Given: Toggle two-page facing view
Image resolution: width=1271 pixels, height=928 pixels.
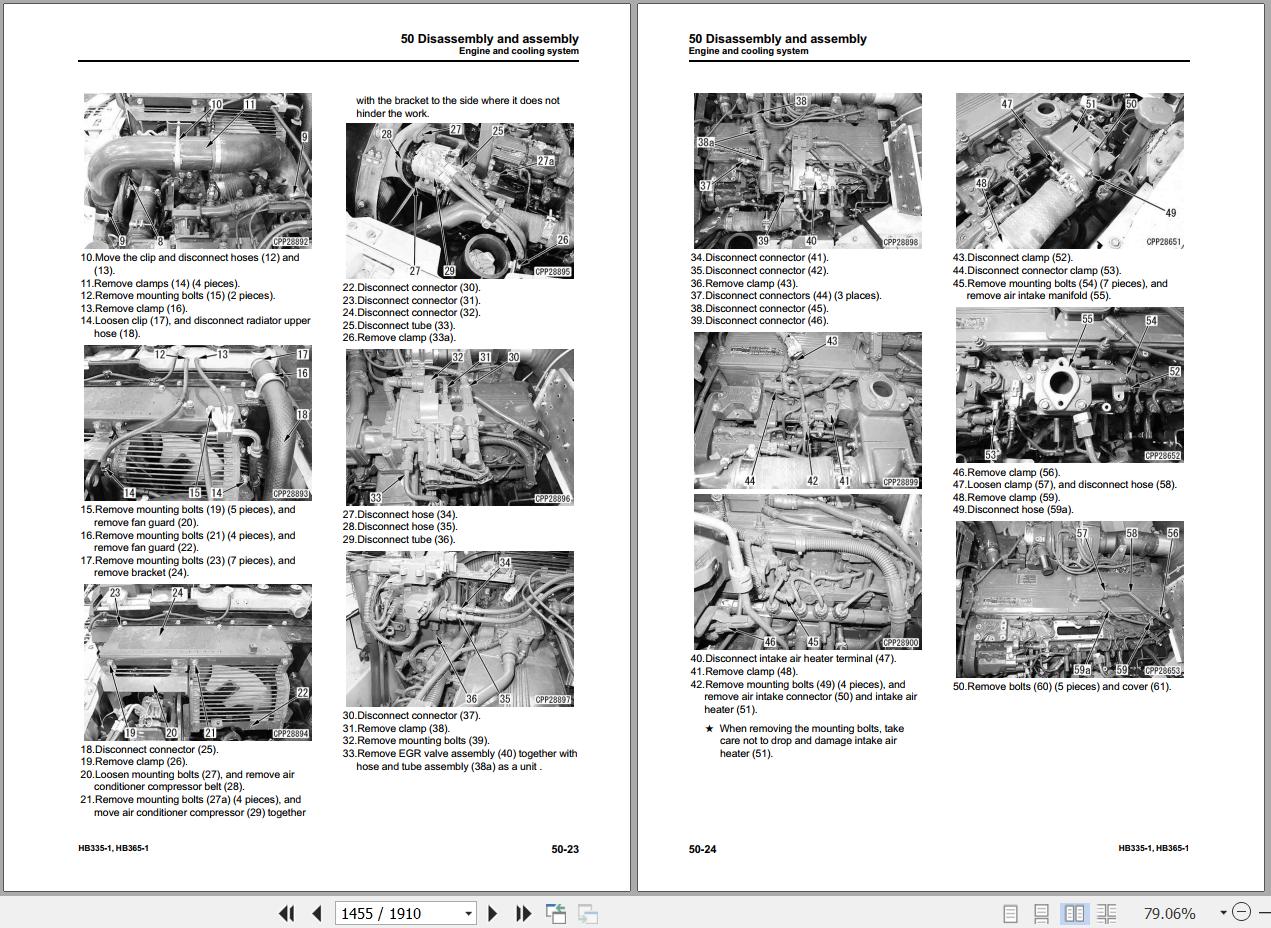Looking at the screenshot, I should (x=1074, y=913).
